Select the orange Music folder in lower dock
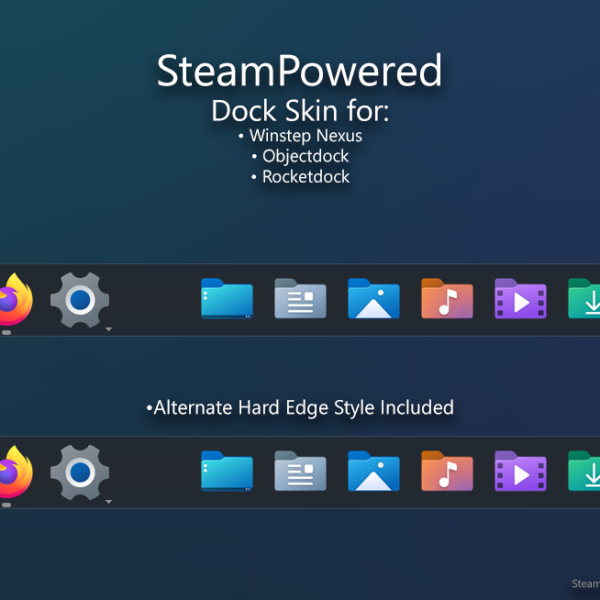The height and width of the screenshot is (600, 600). tap(447, 471)
